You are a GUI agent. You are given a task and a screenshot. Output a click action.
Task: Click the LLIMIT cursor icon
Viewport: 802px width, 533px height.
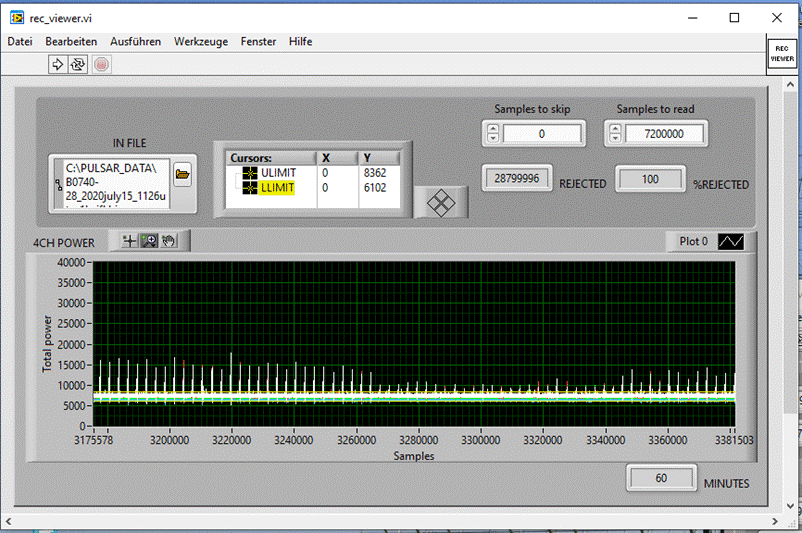[x=250, y=188]
